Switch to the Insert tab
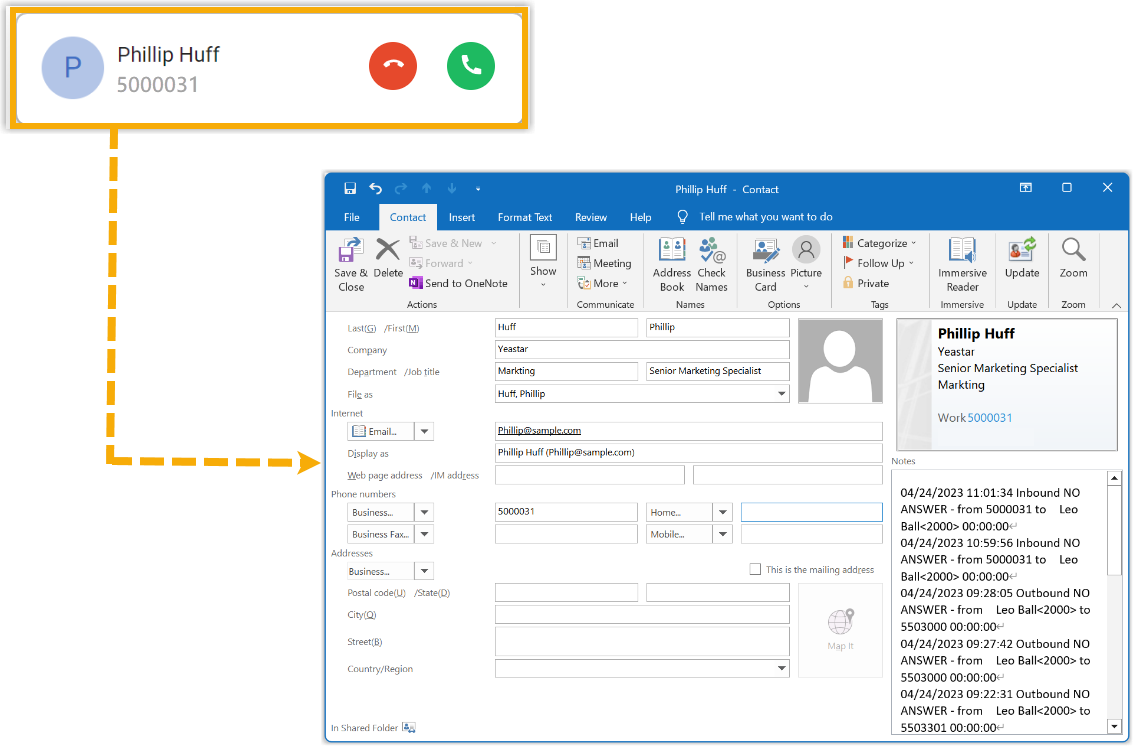Viewport: 1133px width, 746px height. pyautogui.click(x=462, y=217)
